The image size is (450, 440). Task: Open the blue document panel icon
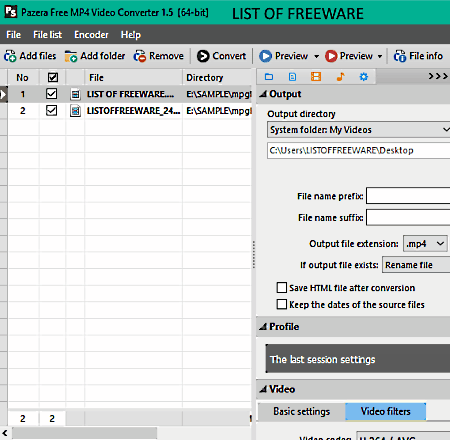point(292,77)
